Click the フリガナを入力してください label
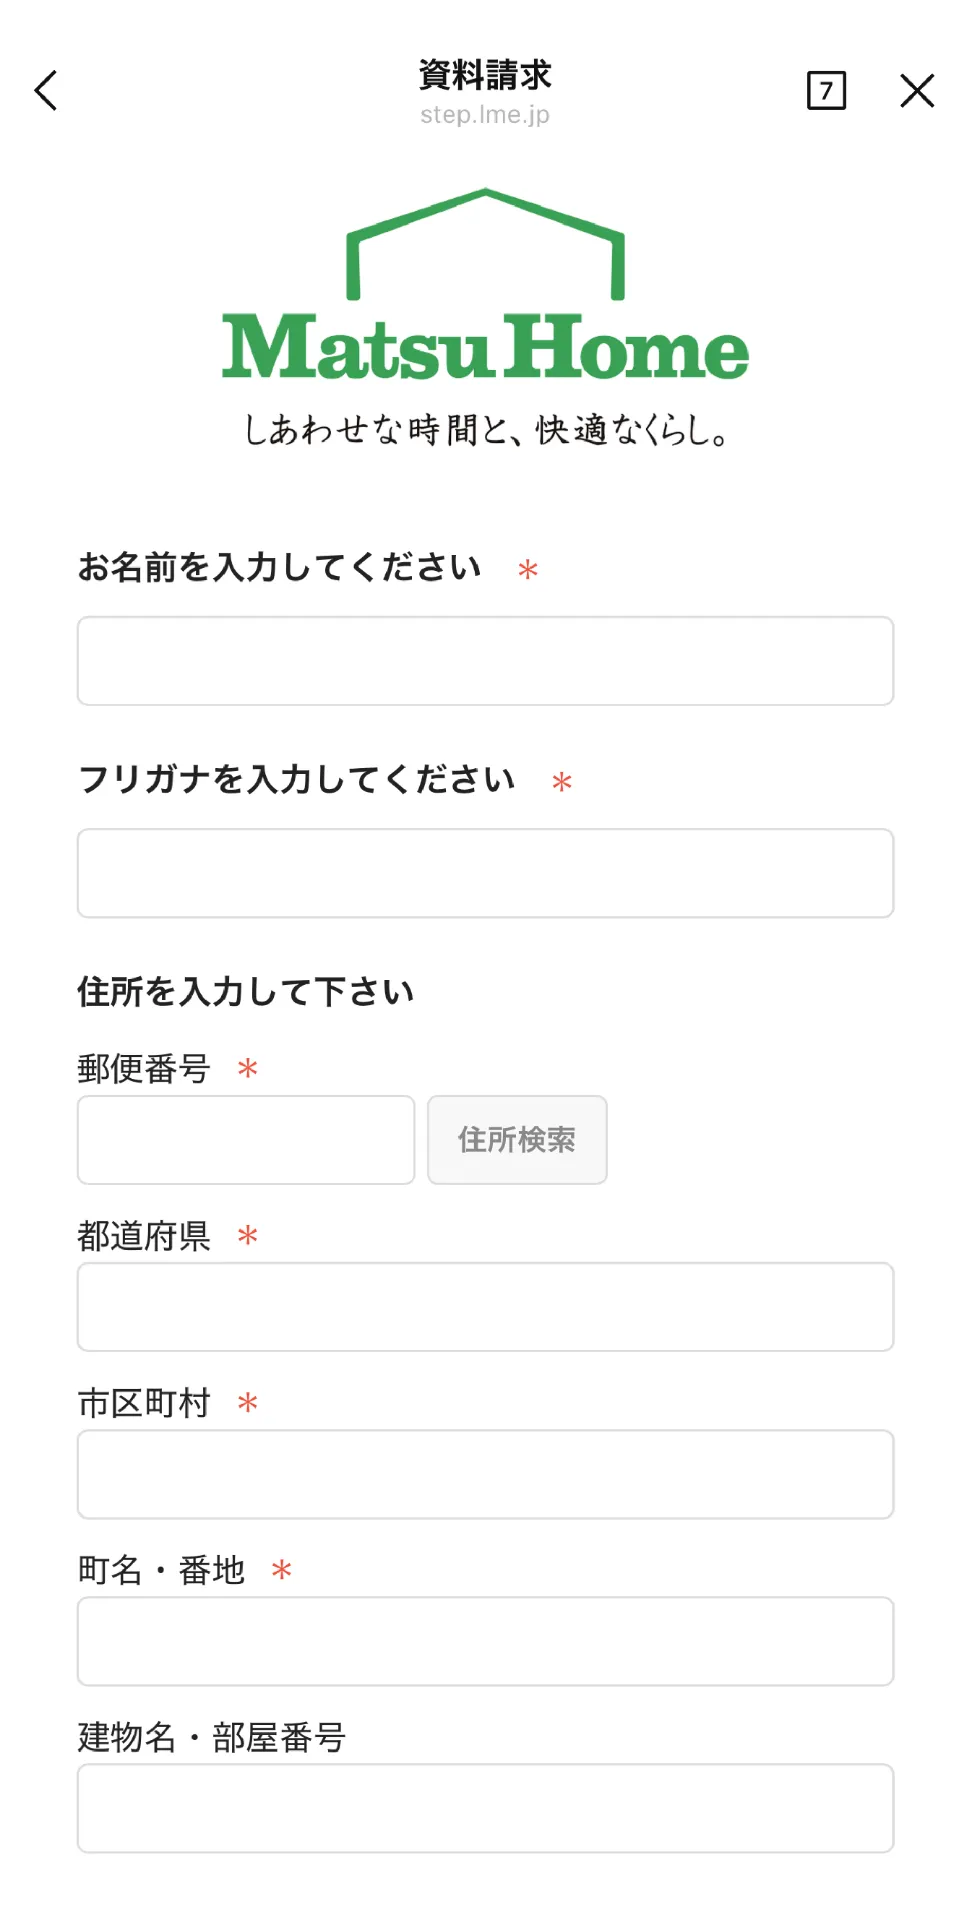The width and height of the screenshot is (971, 1920). (297, 780)
